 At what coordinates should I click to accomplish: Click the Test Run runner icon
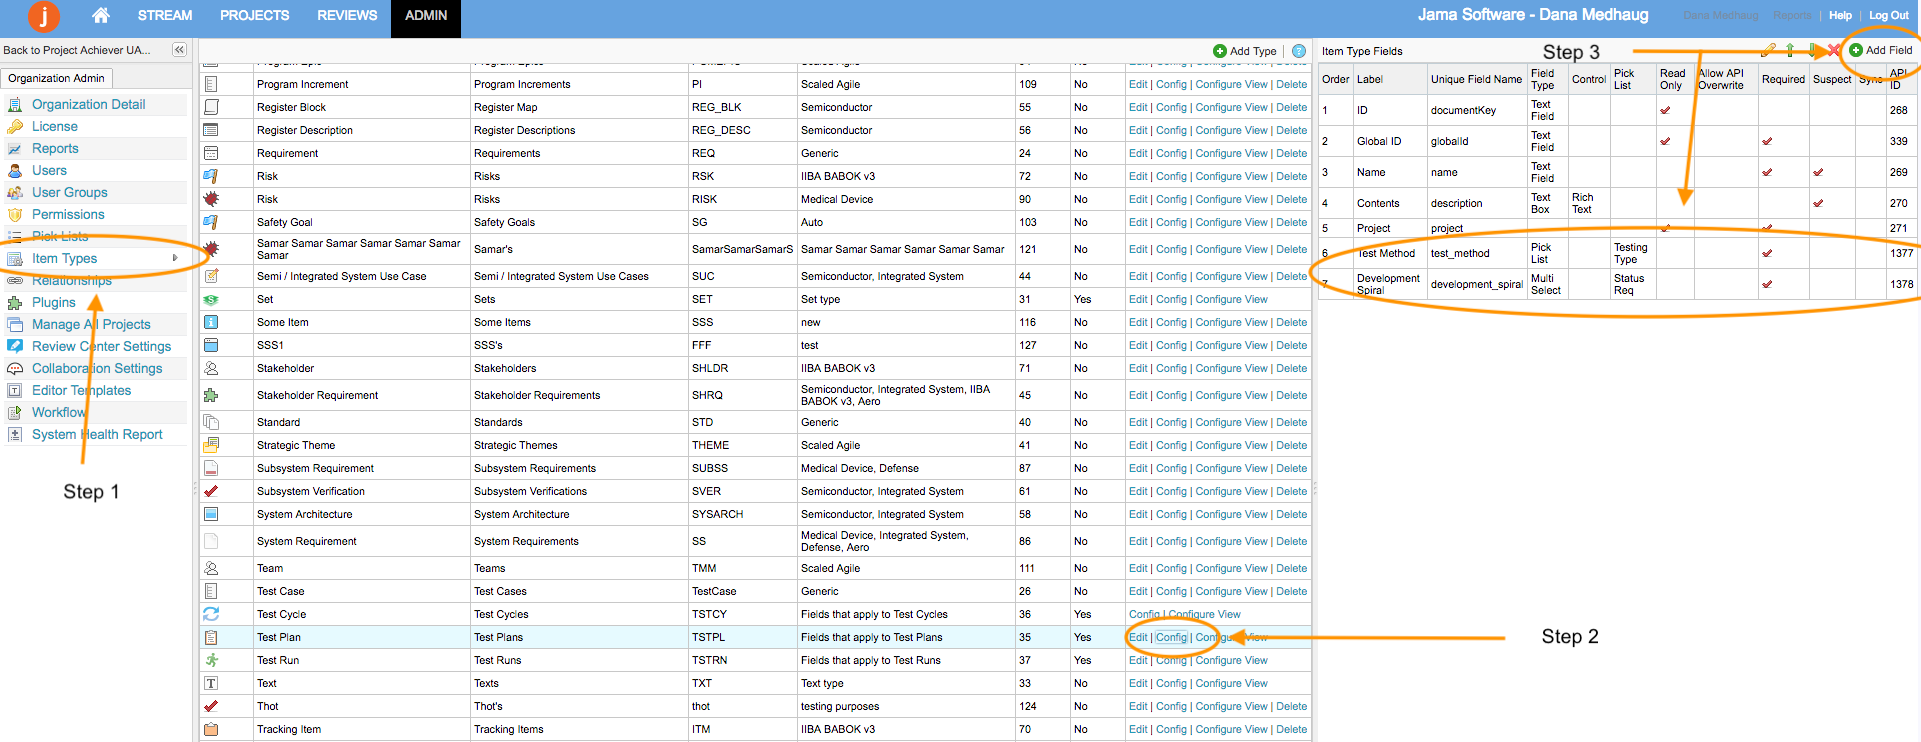tap(211, 660)
